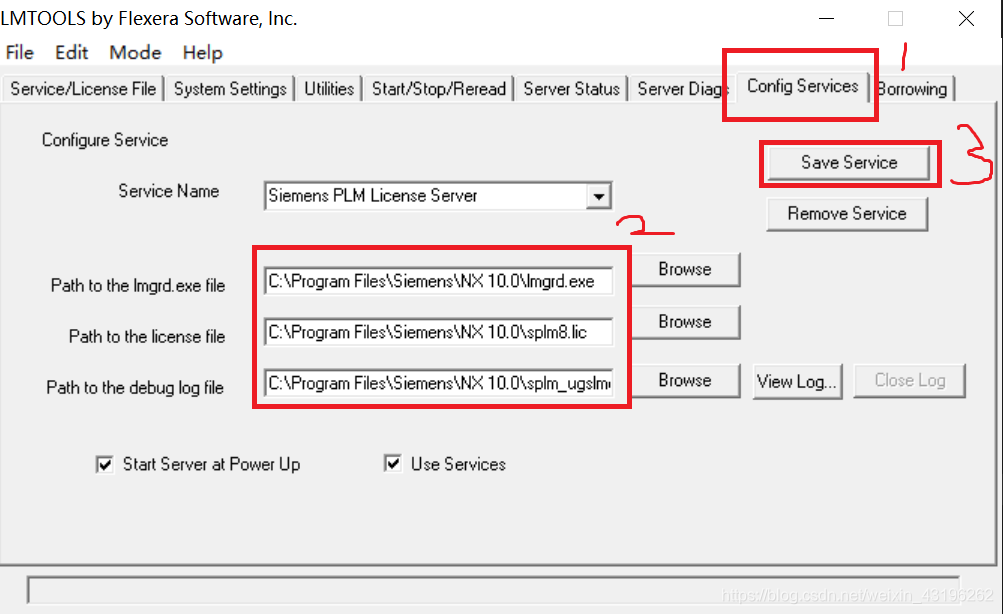
Task: Minimize the LMTOOLS window
Action: click(x=826, y=19)
